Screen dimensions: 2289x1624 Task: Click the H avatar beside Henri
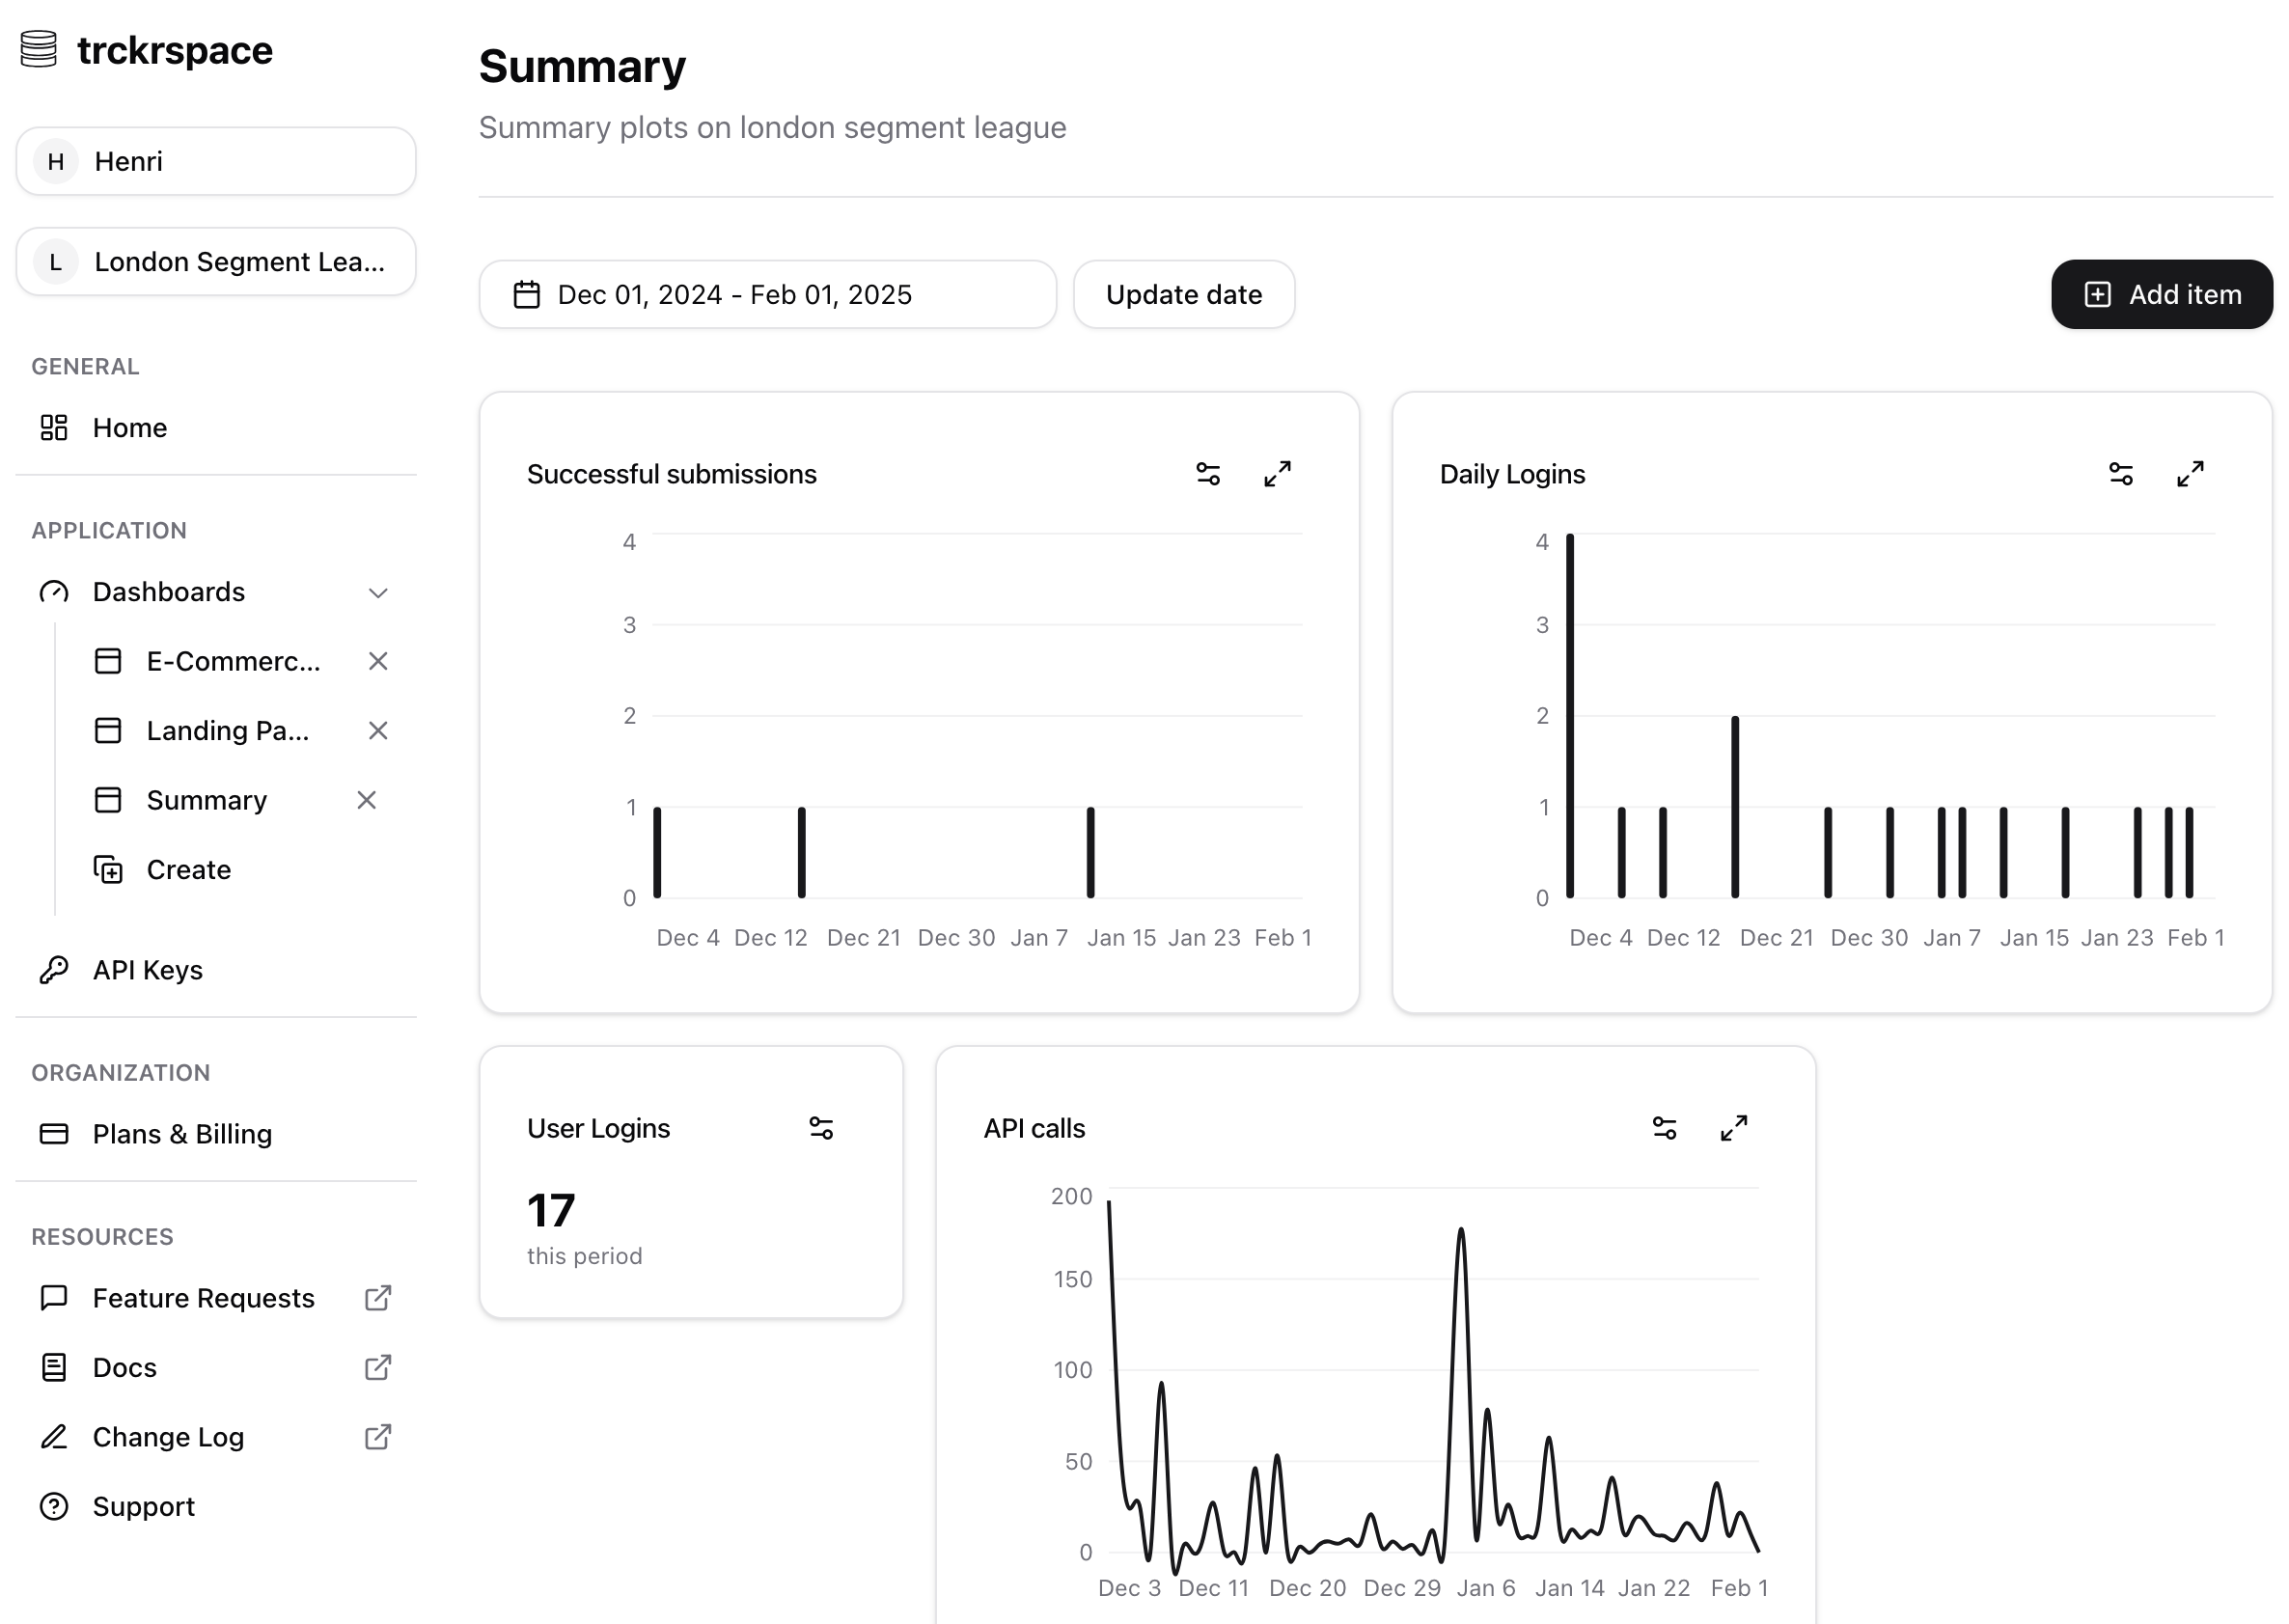(56, 161)
